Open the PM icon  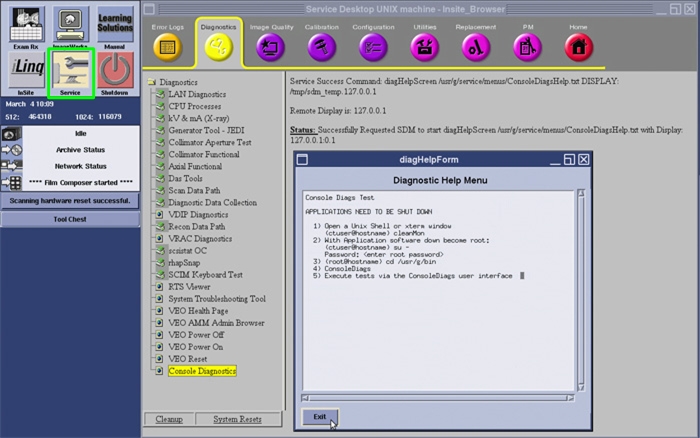point(526,45)
